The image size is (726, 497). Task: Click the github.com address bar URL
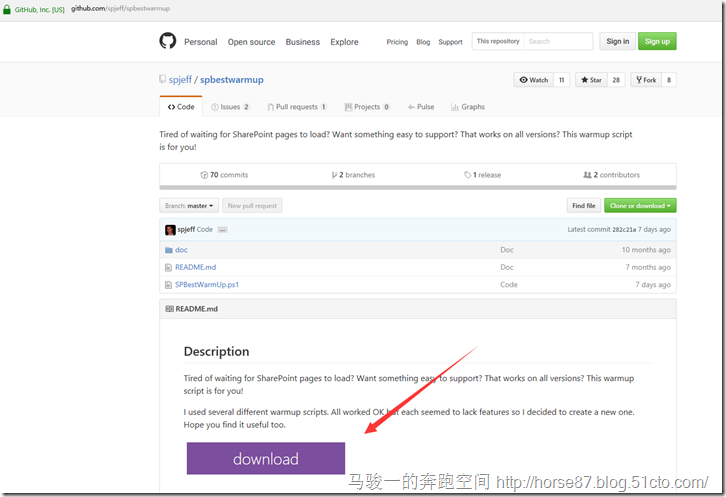(120, 9)
